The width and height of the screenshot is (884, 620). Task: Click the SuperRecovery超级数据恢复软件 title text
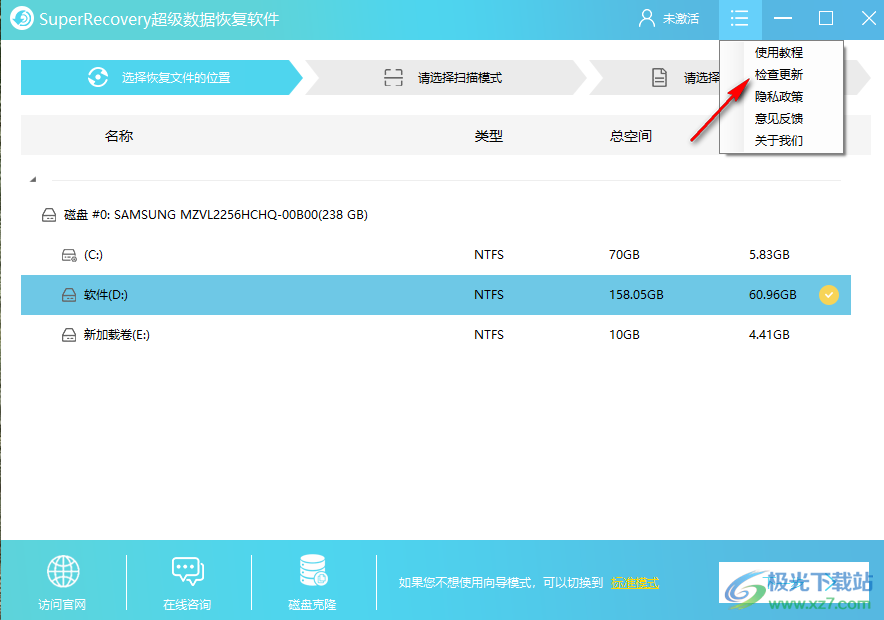click(159, 19)
